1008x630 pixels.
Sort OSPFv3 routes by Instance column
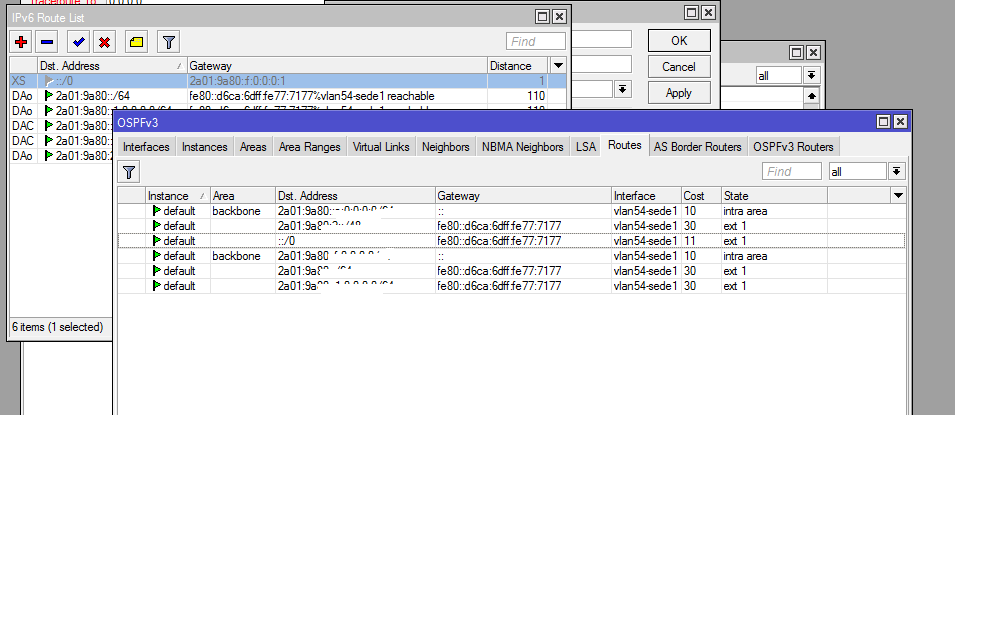click(x=177, y=195)
